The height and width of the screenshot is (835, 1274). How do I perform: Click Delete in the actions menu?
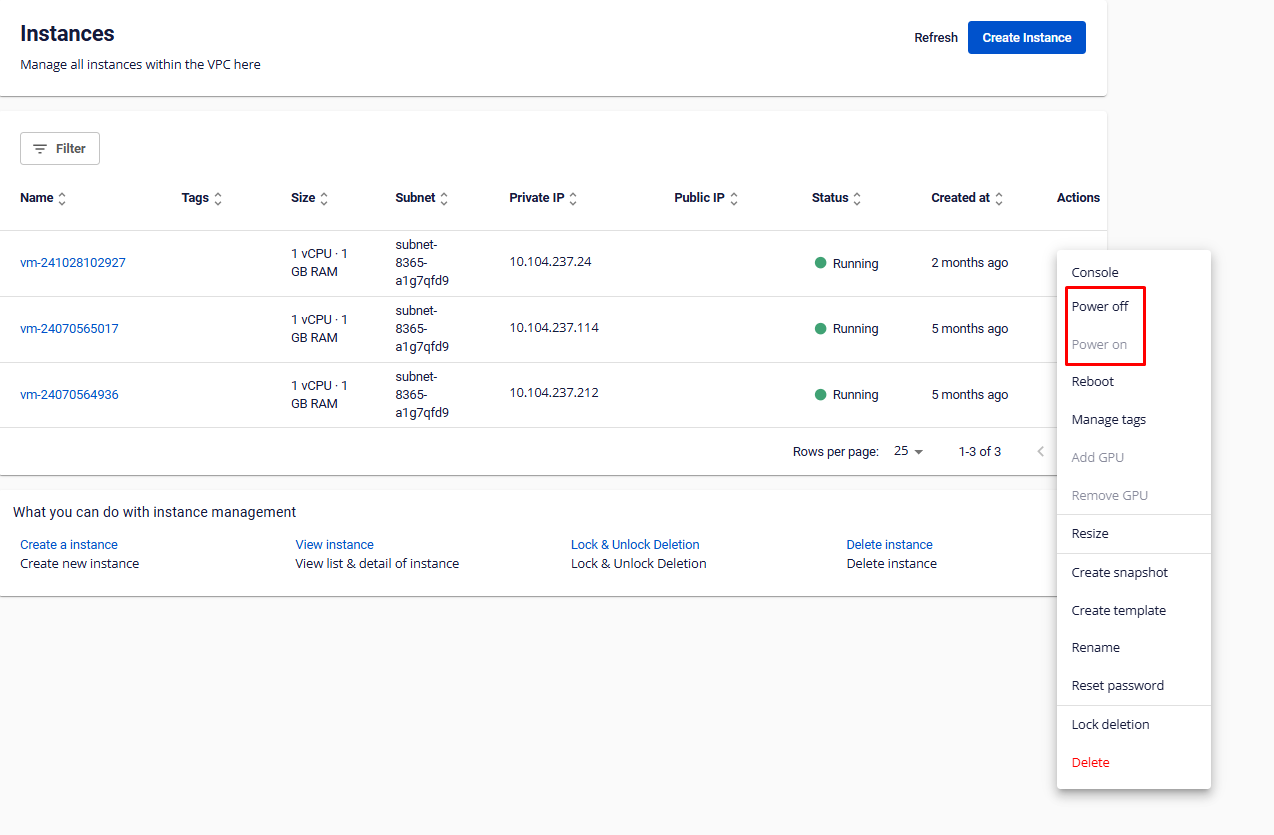(x=1090, y=763)
